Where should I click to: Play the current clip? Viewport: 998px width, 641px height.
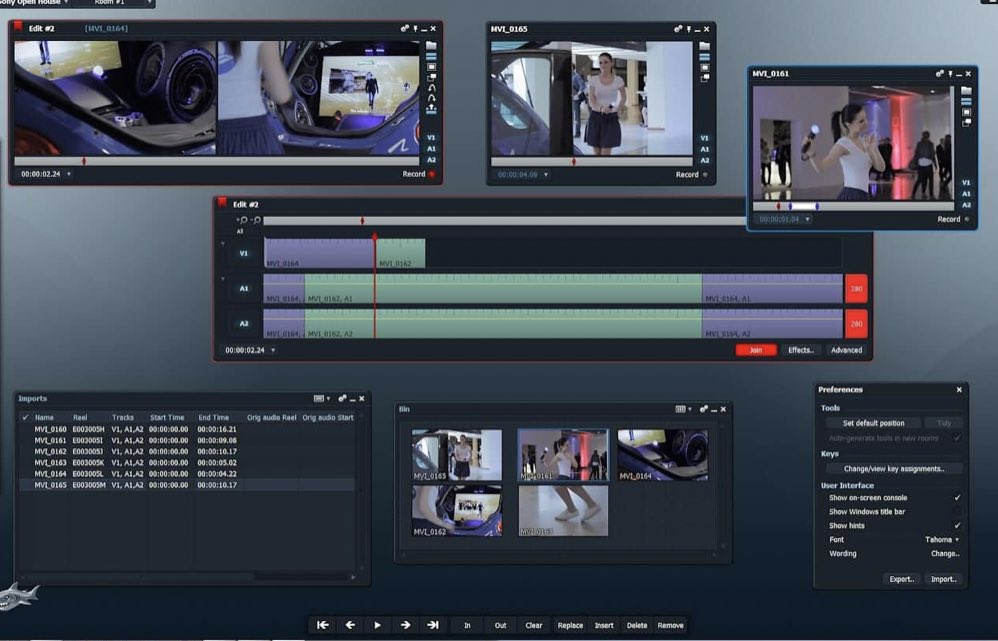point(377,625)
